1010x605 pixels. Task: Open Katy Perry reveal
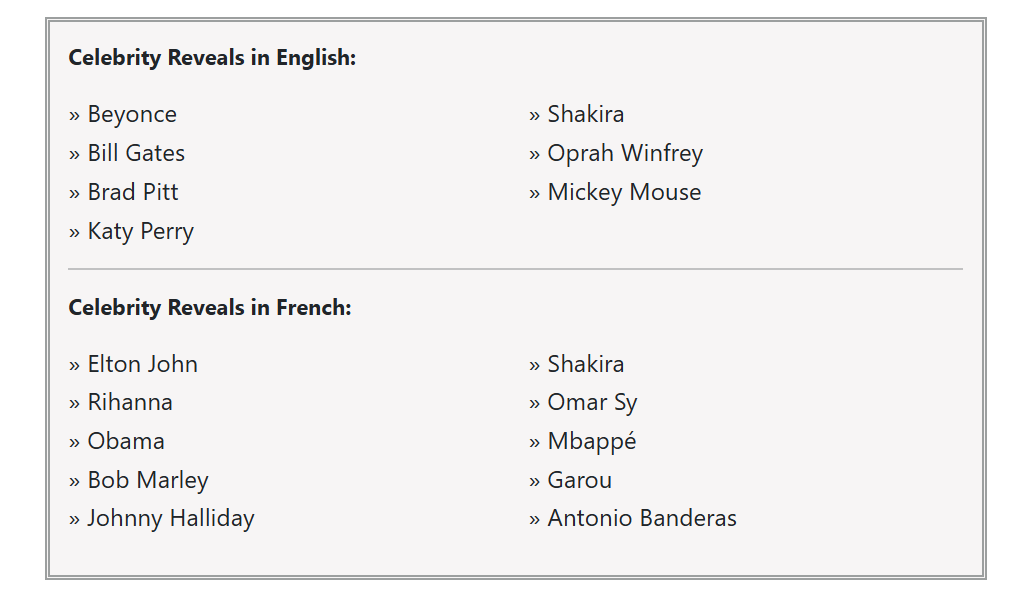140,231
